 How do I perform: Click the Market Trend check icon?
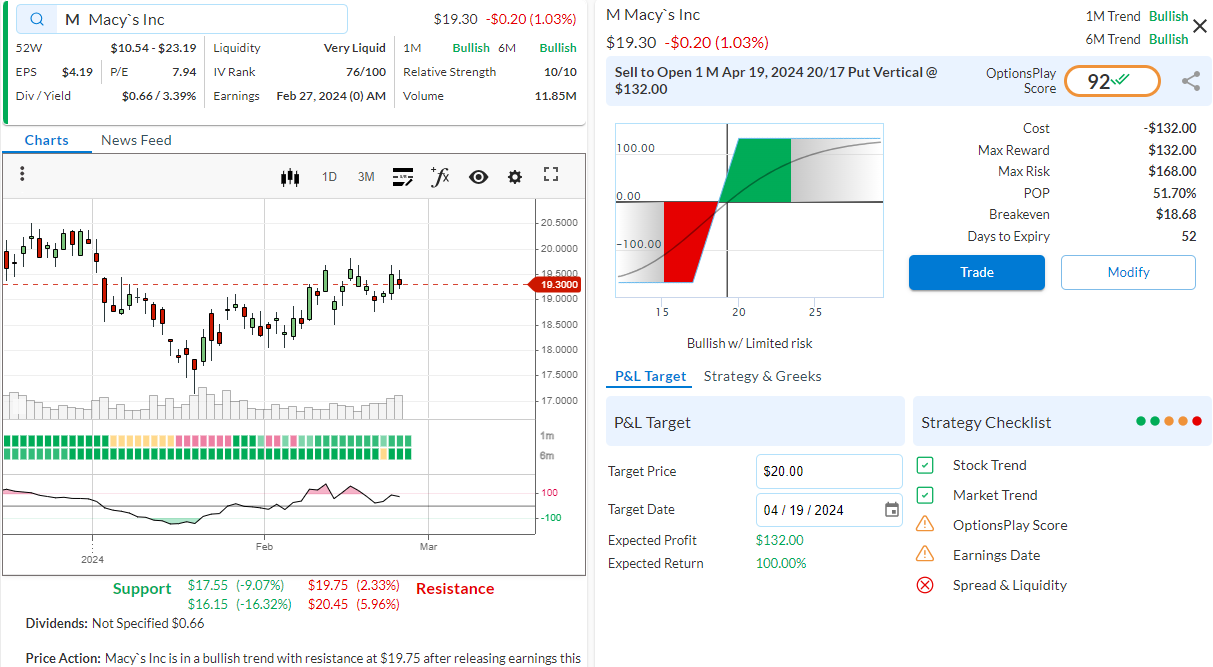pyautogui.click(x=925, y=495)
